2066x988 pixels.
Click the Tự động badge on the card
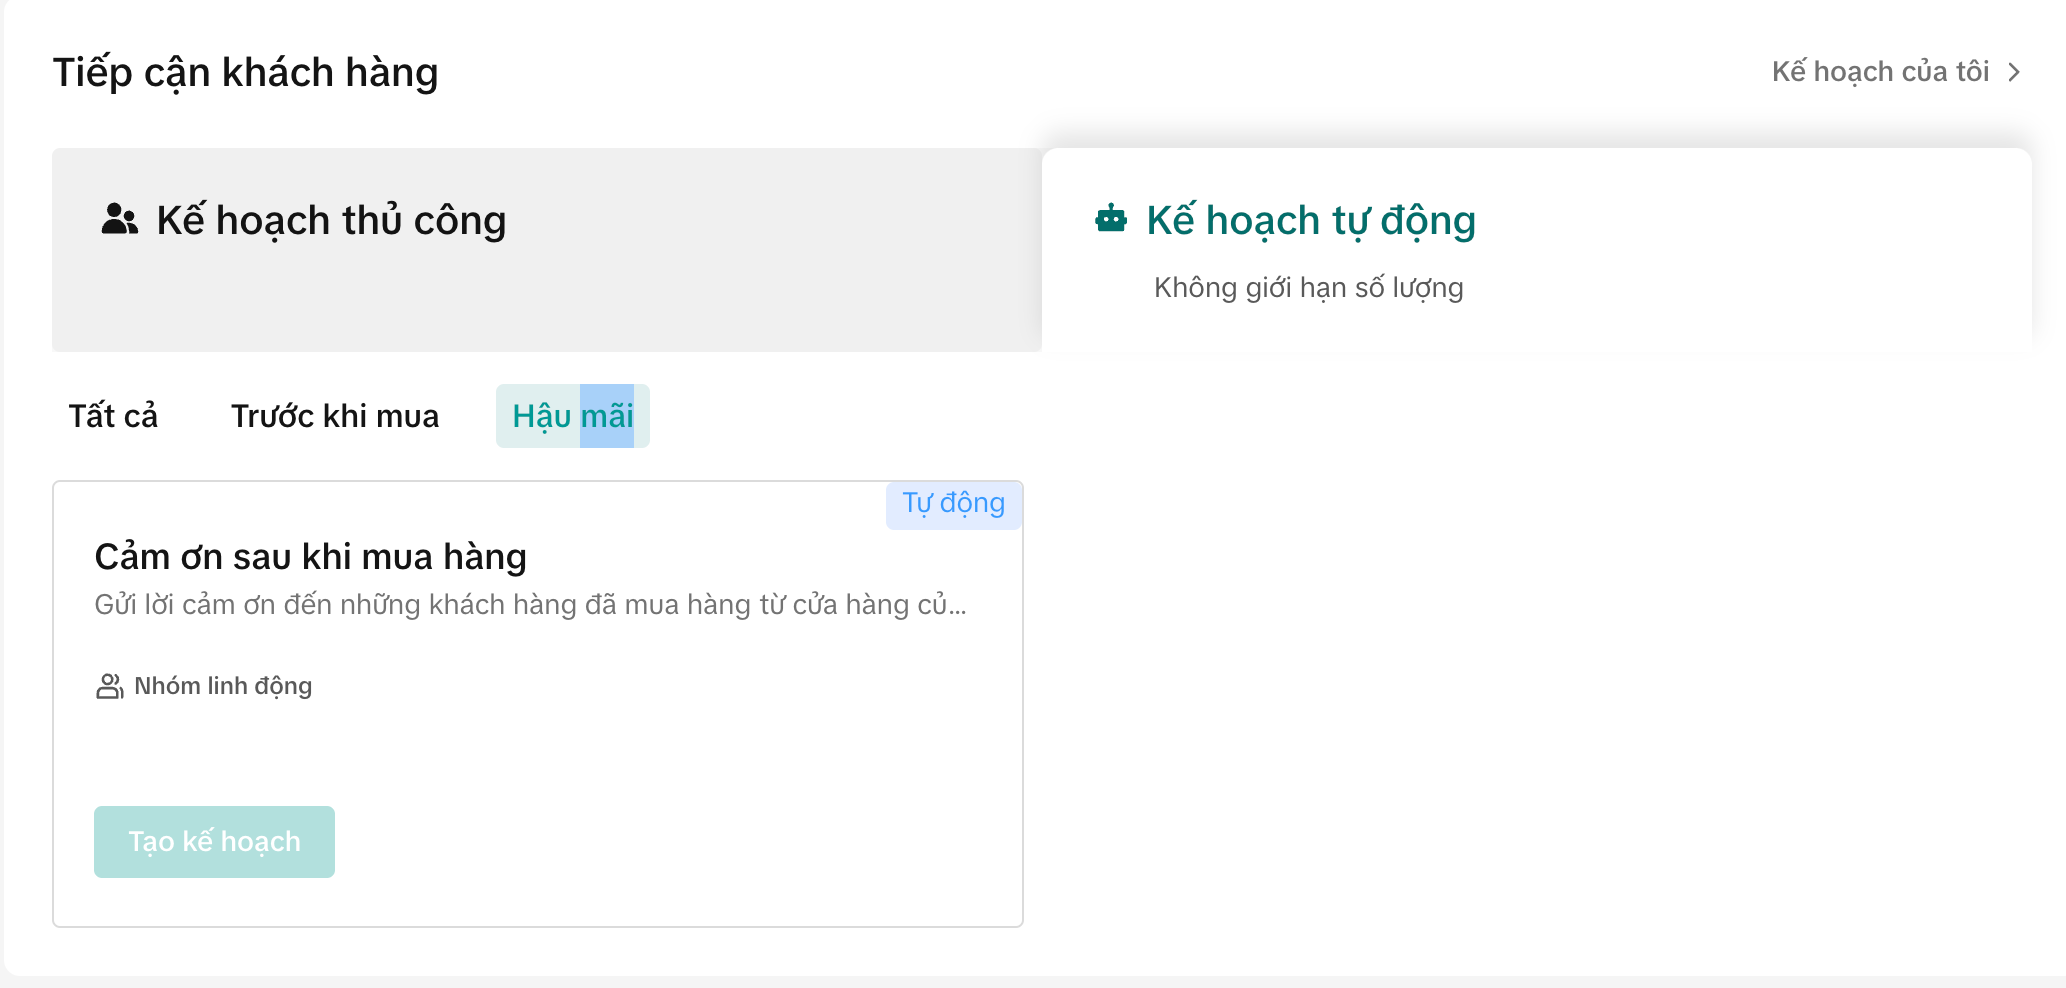[x=953, y=503]
